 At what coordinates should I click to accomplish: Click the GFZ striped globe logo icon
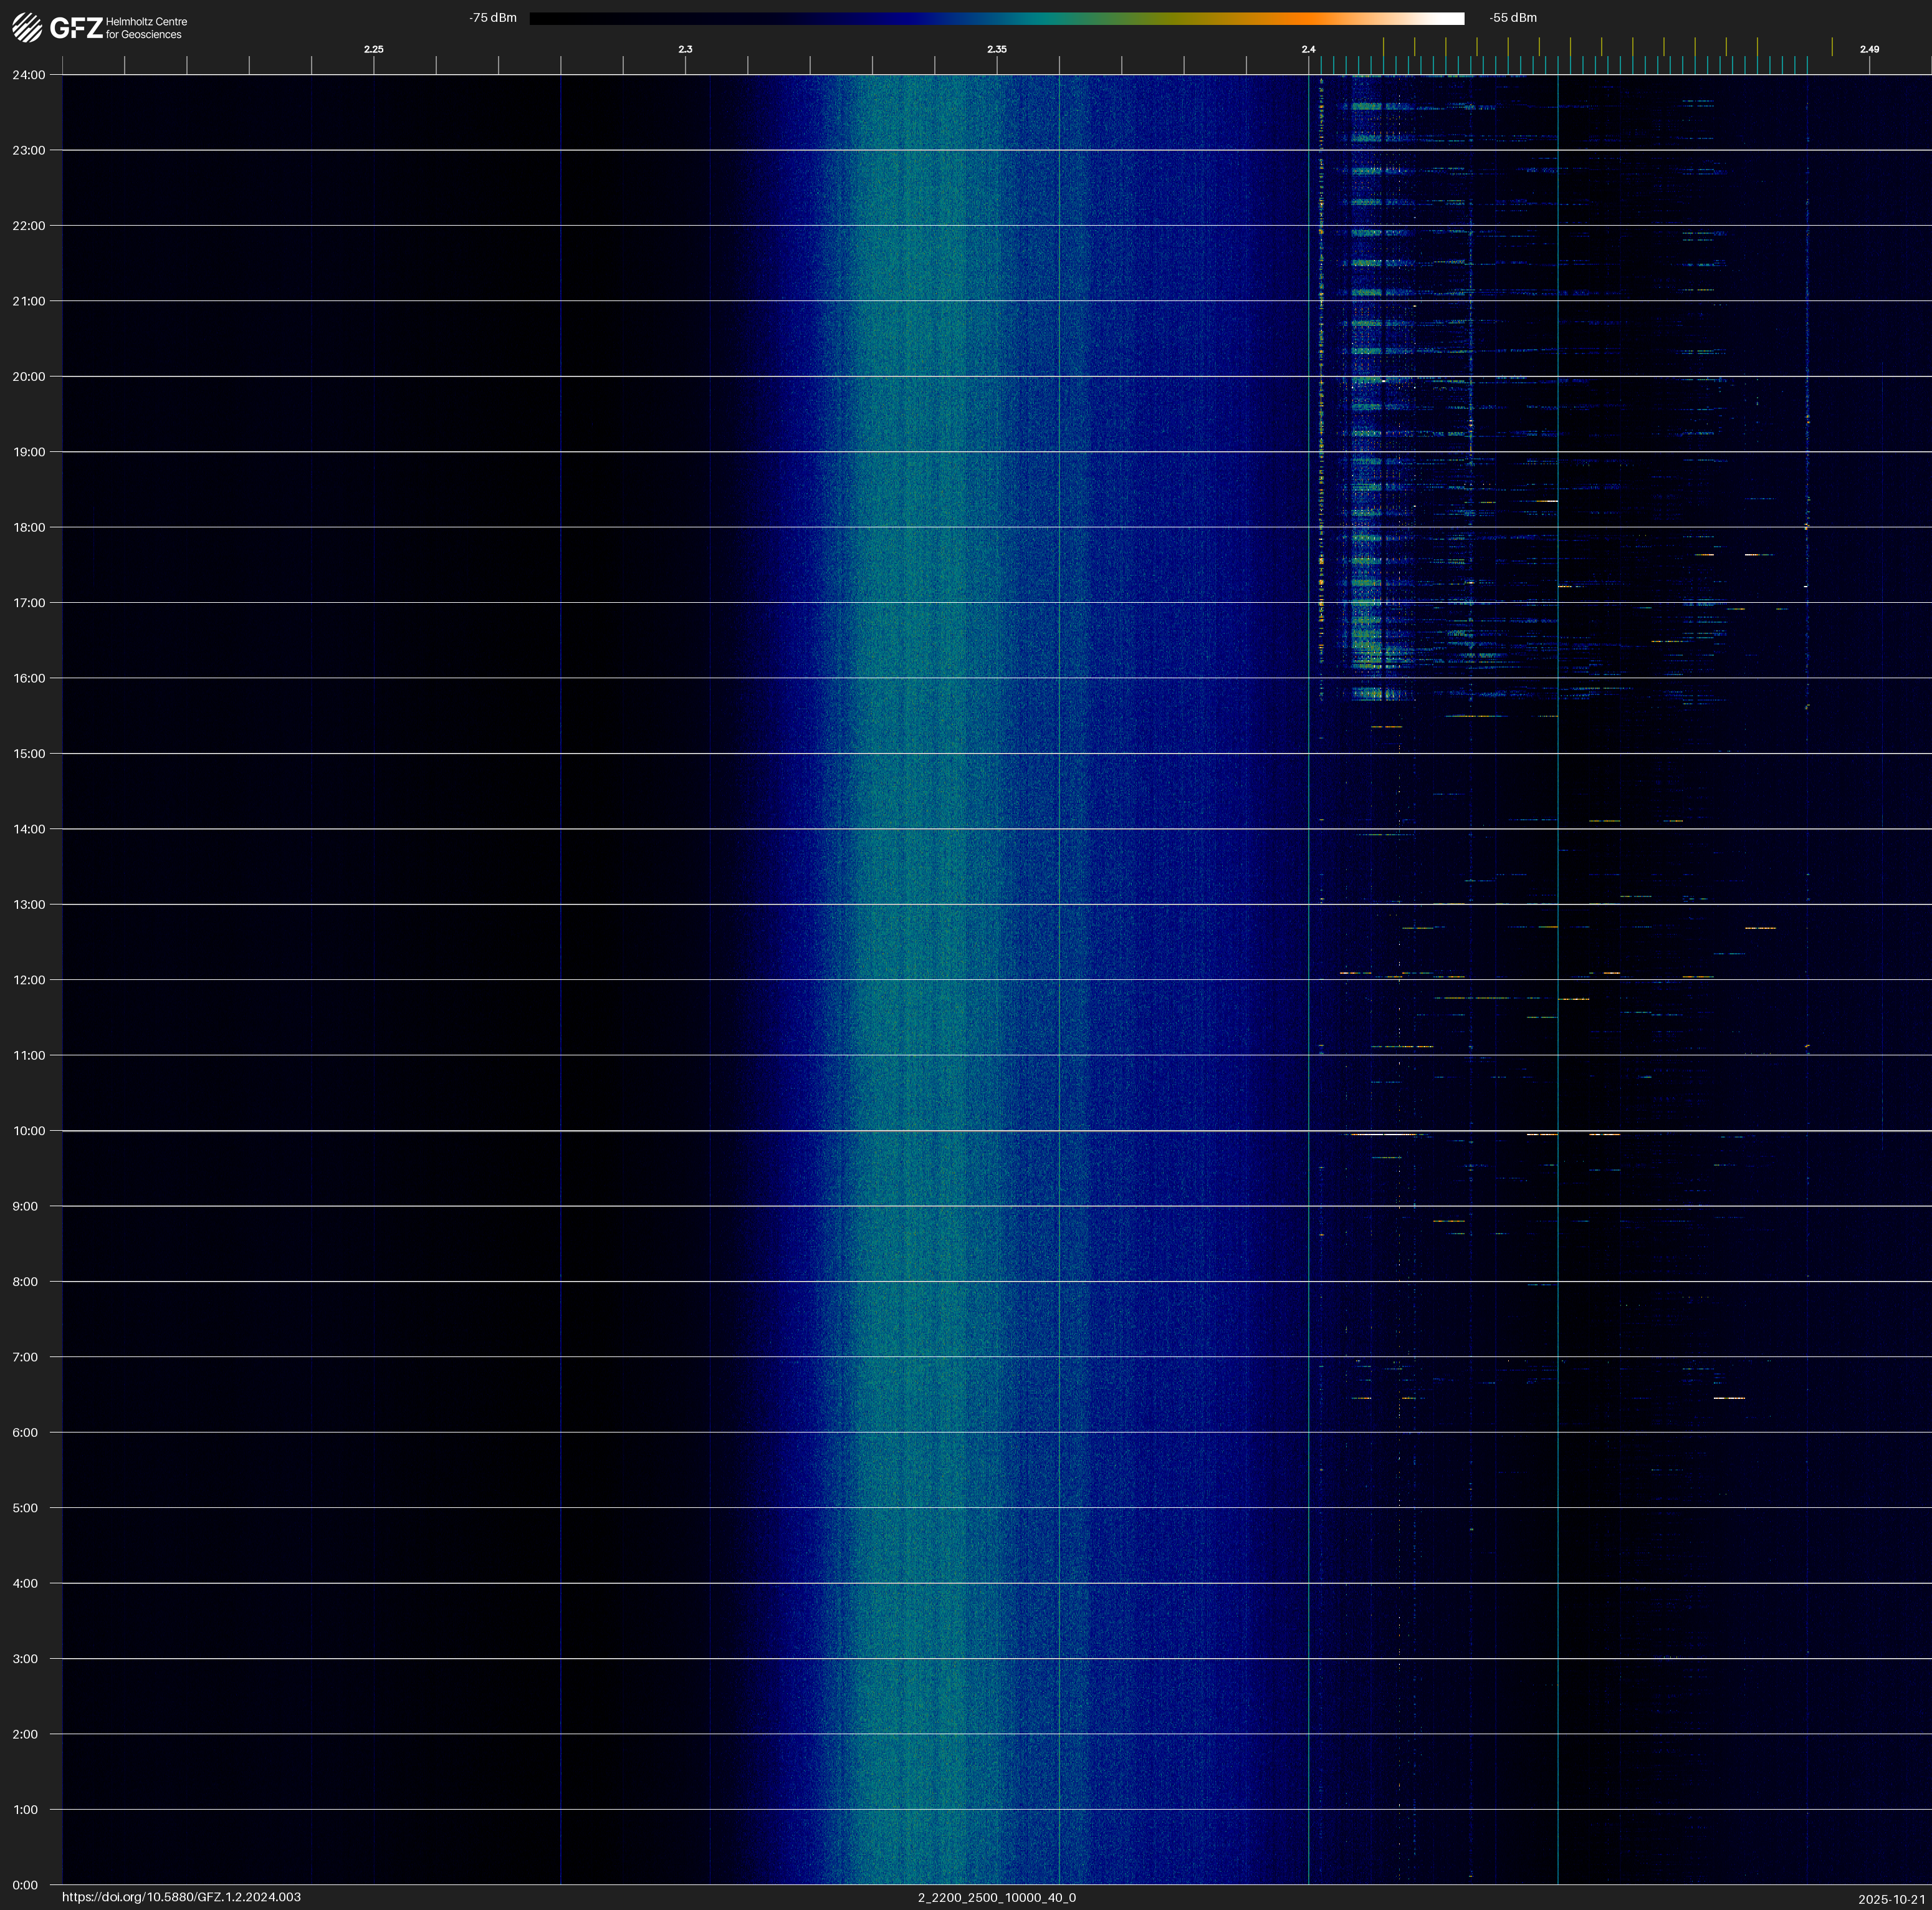pyautogui.click(x=27, y=28)
